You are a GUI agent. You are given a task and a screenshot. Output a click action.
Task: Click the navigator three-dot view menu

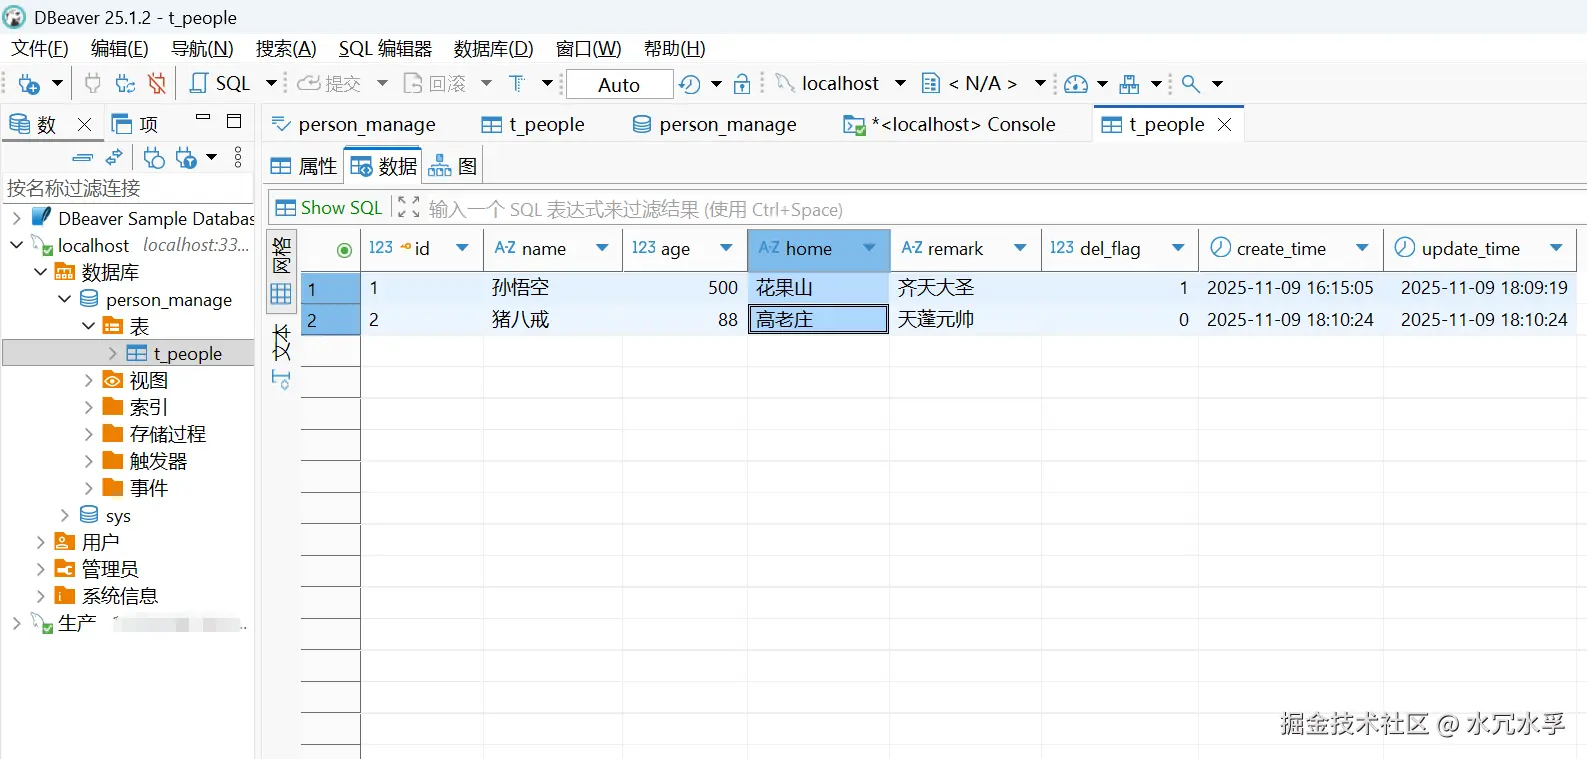point(238,158)
